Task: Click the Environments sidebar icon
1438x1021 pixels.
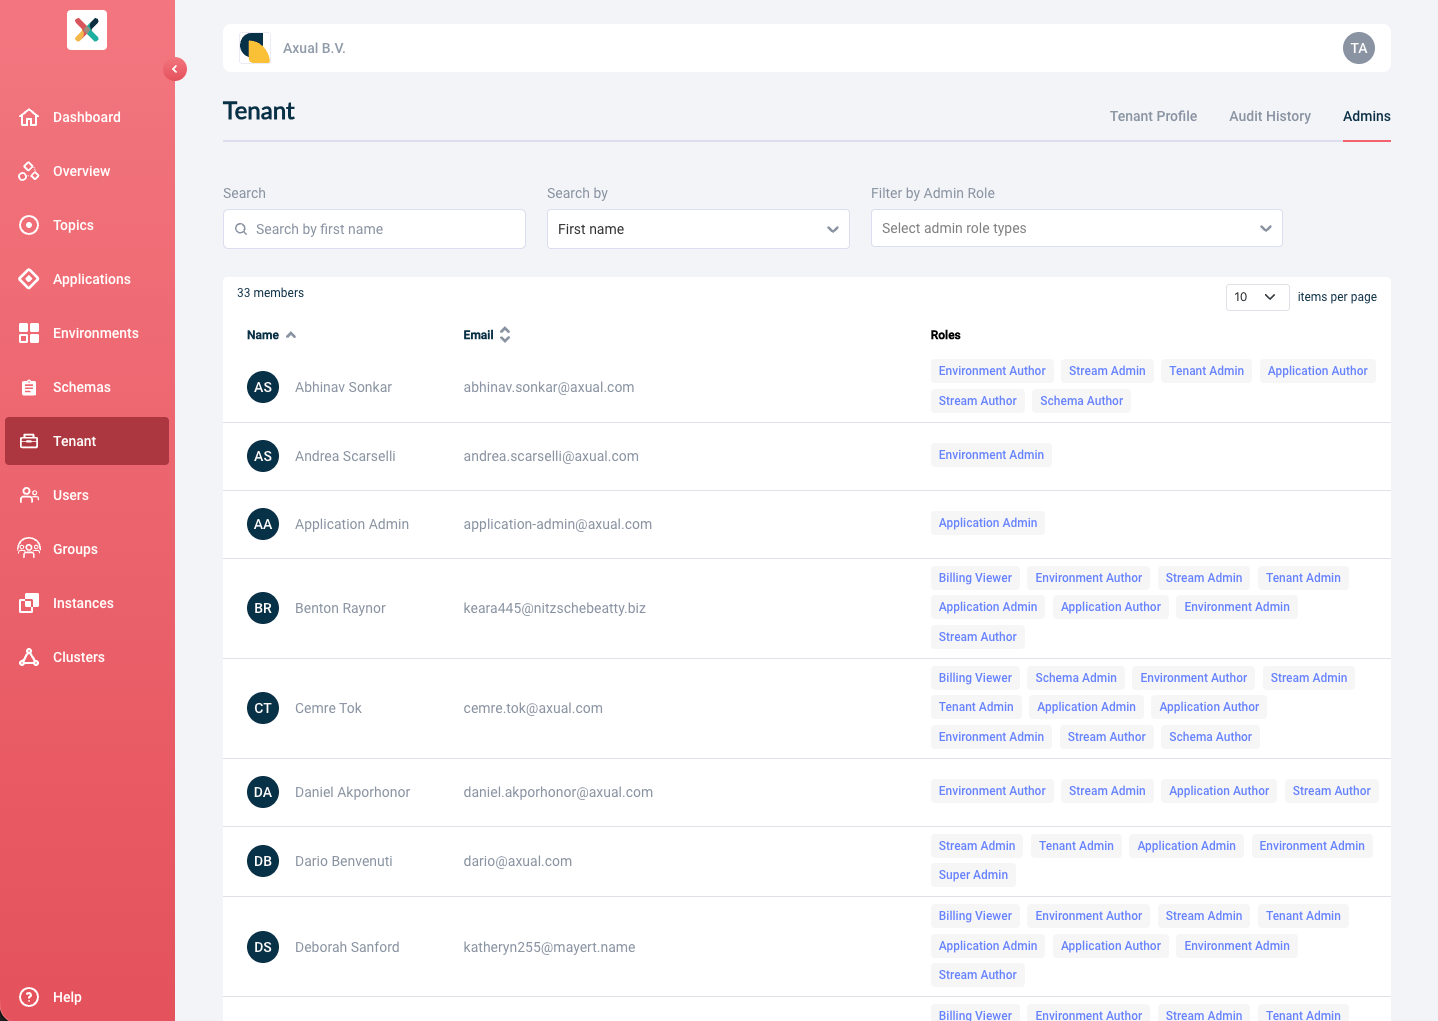Action: click(x=29, y=333)
